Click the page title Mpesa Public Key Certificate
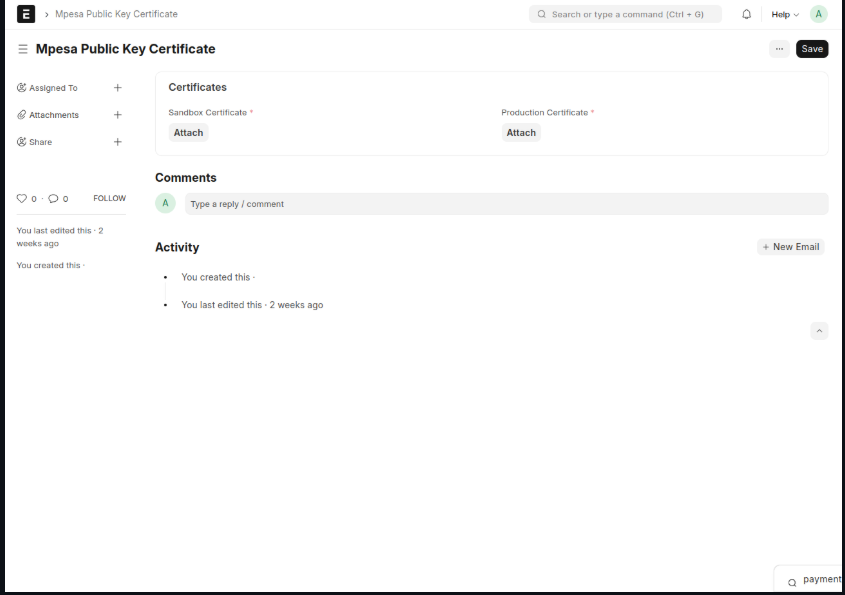Viewport: 845px width, 595px height. click(x=126, y=49)
